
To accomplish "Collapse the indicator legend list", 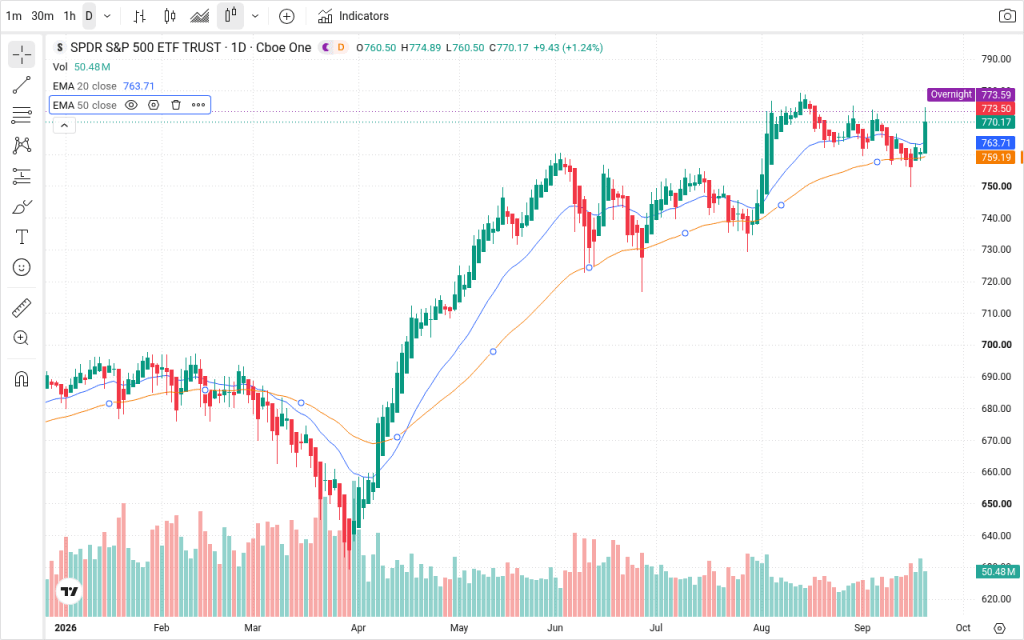I will coord(64,125).
